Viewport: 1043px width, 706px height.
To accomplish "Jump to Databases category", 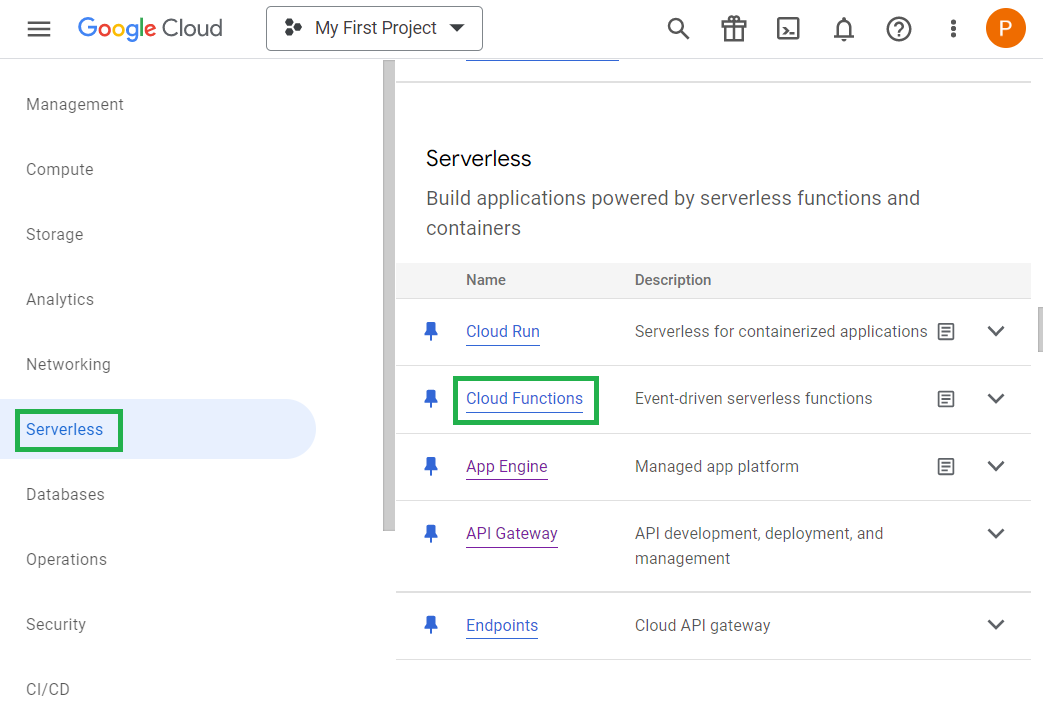I will (65, 494).
